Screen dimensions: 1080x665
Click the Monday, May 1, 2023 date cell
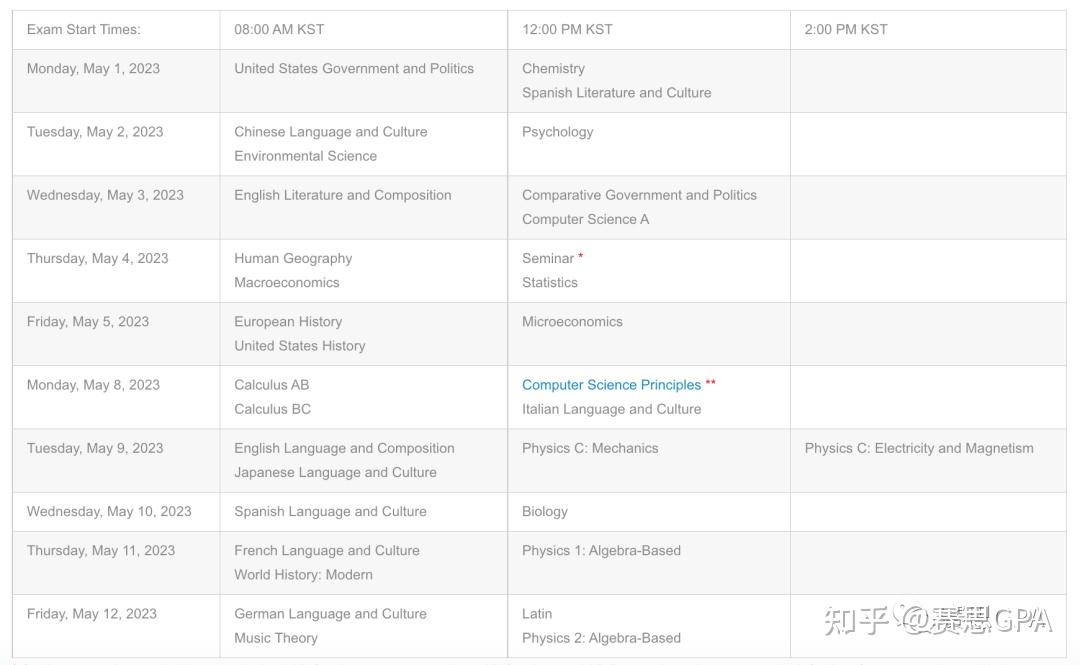coord(93,69)
